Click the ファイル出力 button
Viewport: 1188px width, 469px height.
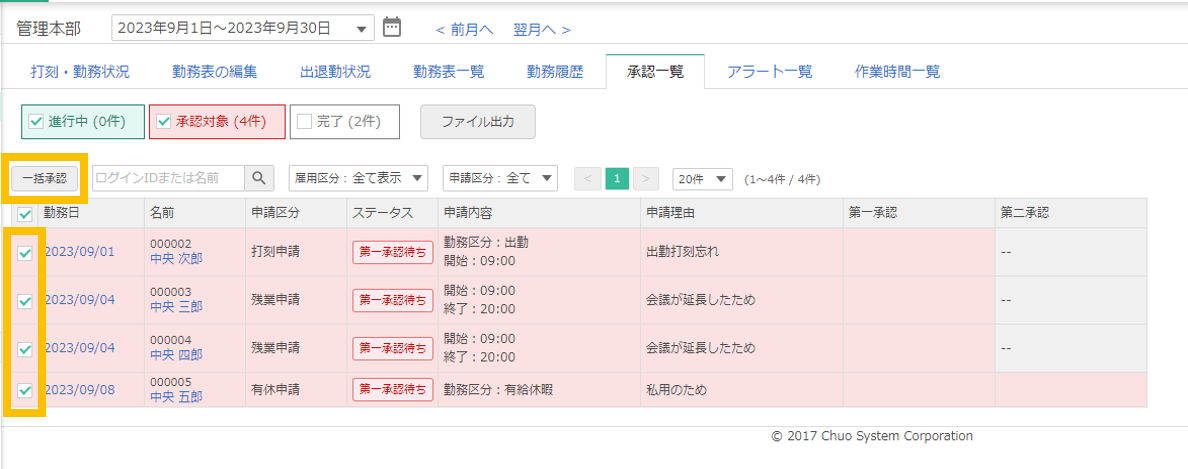click(478, 122)
